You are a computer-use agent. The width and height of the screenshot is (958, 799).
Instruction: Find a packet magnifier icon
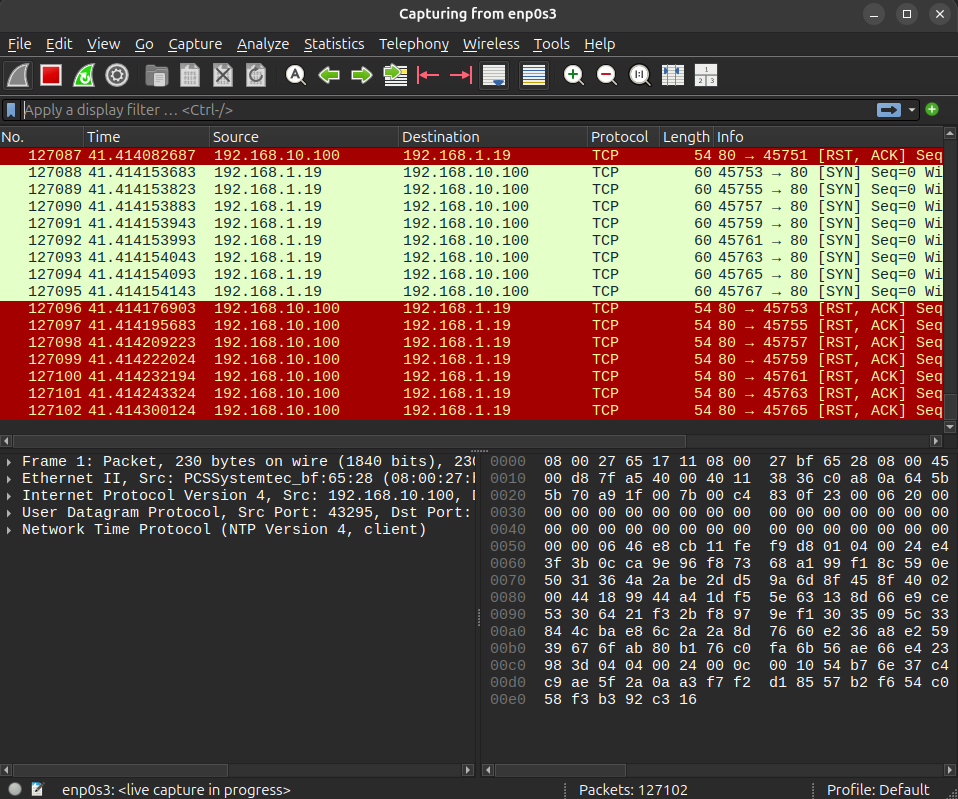(x=296, y=76)
